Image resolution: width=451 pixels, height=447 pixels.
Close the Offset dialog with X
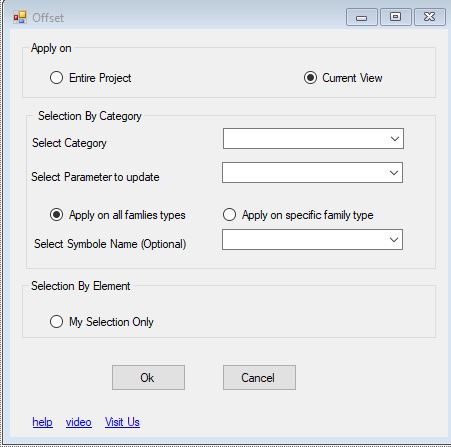(x=430, y=17)
